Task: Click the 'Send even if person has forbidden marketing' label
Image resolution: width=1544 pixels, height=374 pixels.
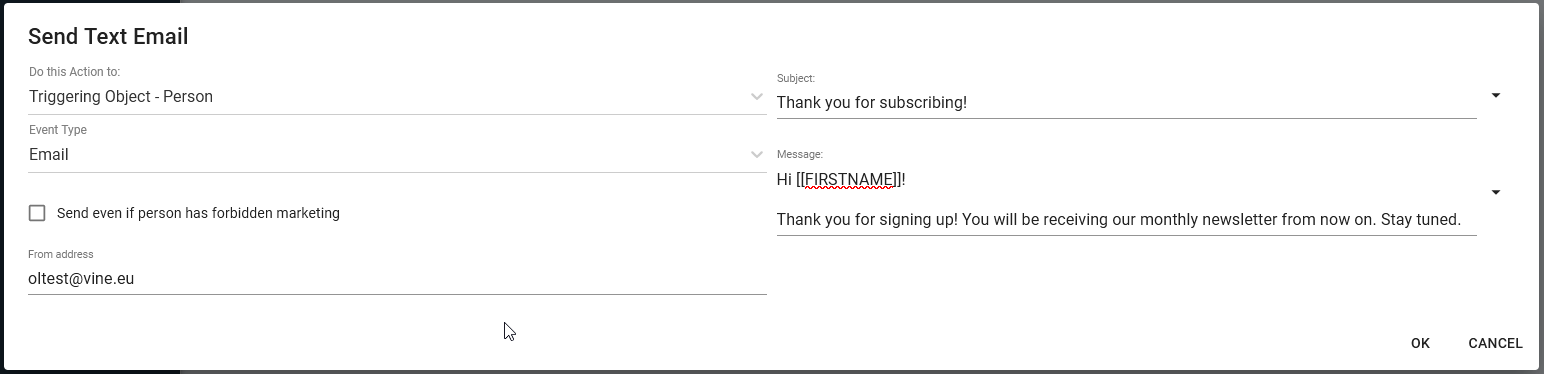Action: point(198,213)
